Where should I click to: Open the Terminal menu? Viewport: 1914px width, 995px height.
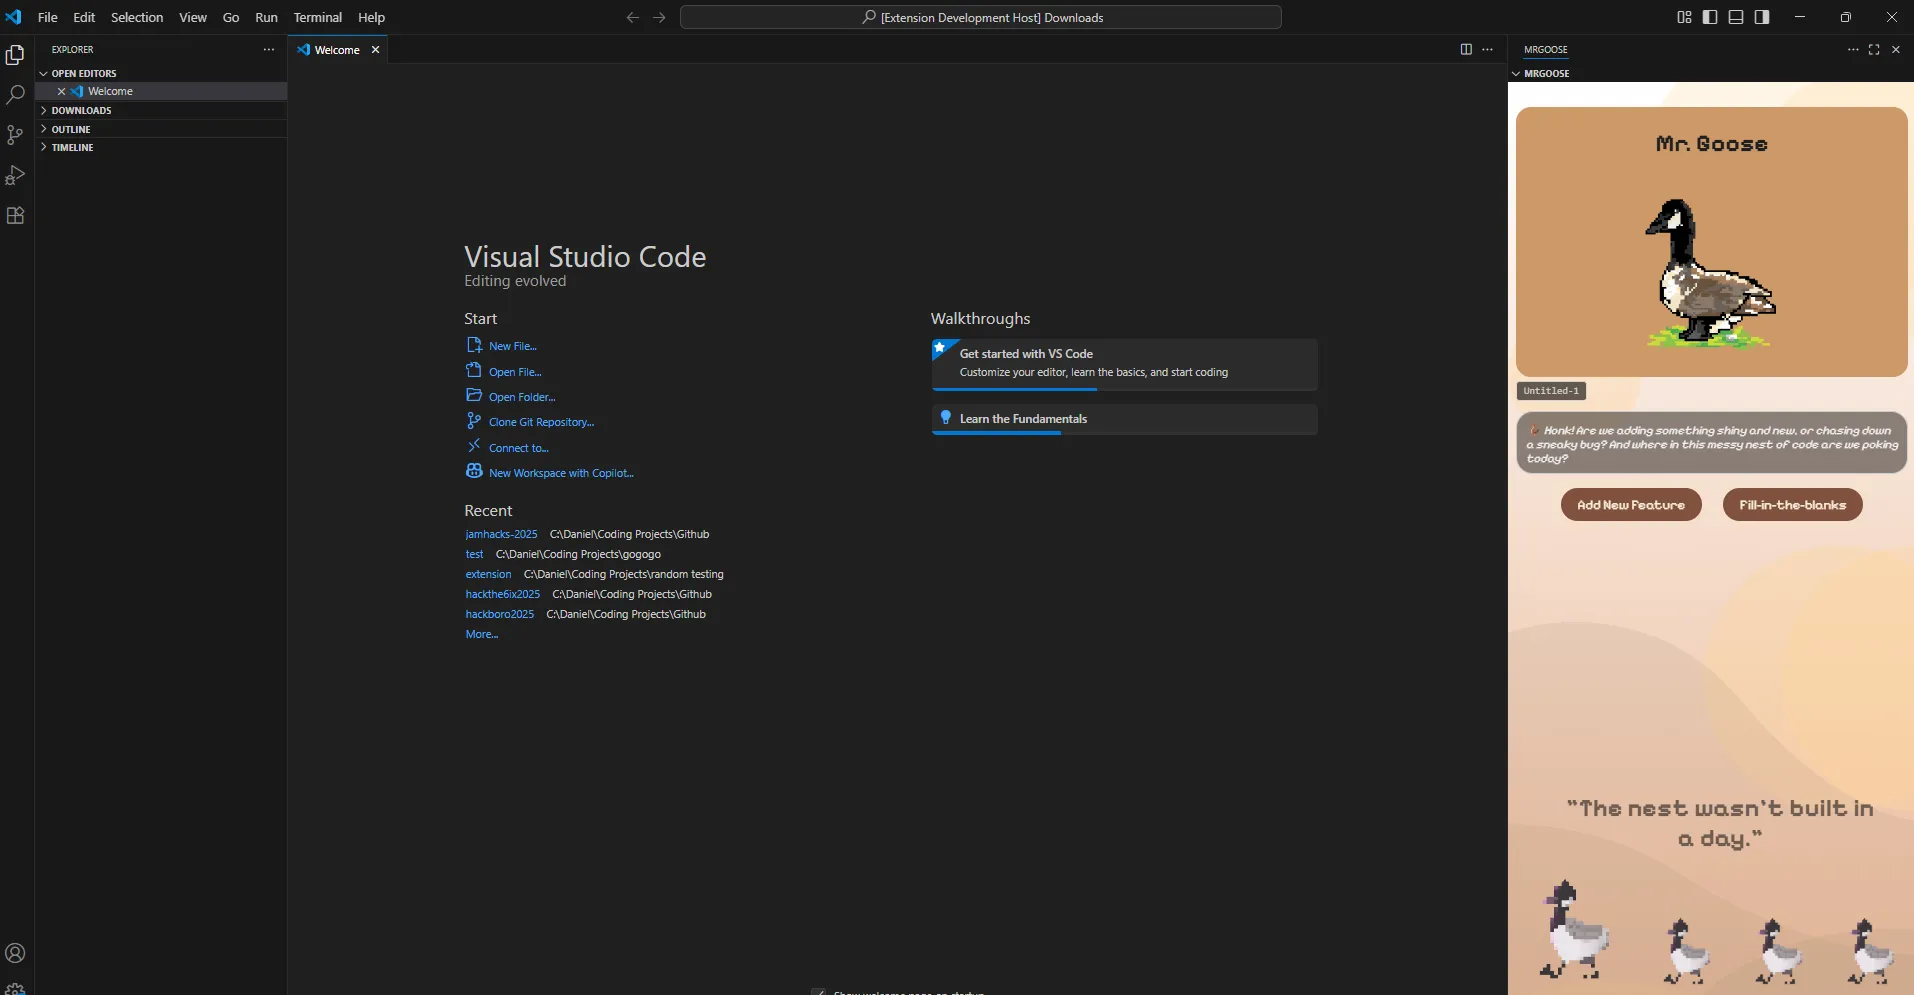[317, 17]
